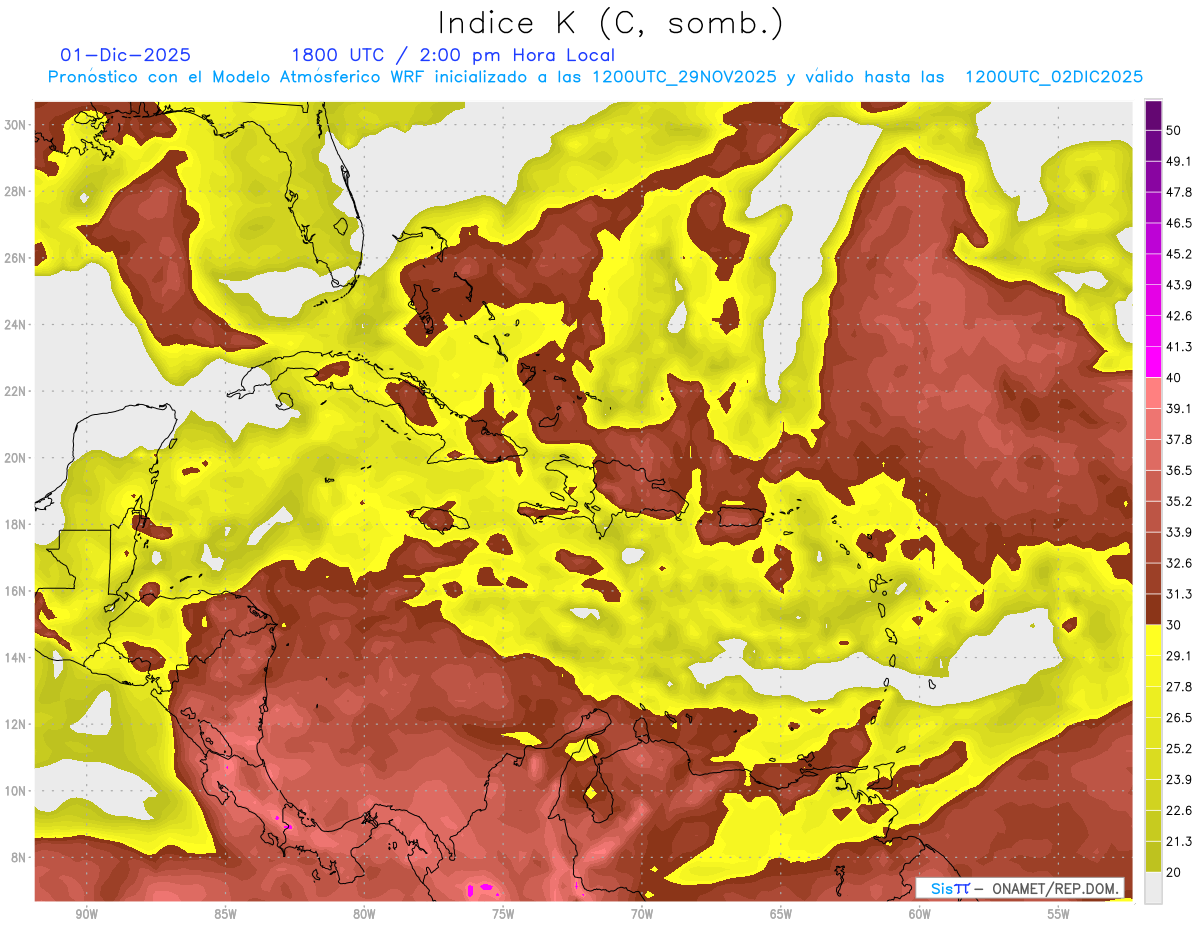This screenshot has height=927, width=1200.
Task: Pick the magenta colorbar segment between 40 and 41.3
Action: [1153, 362]
